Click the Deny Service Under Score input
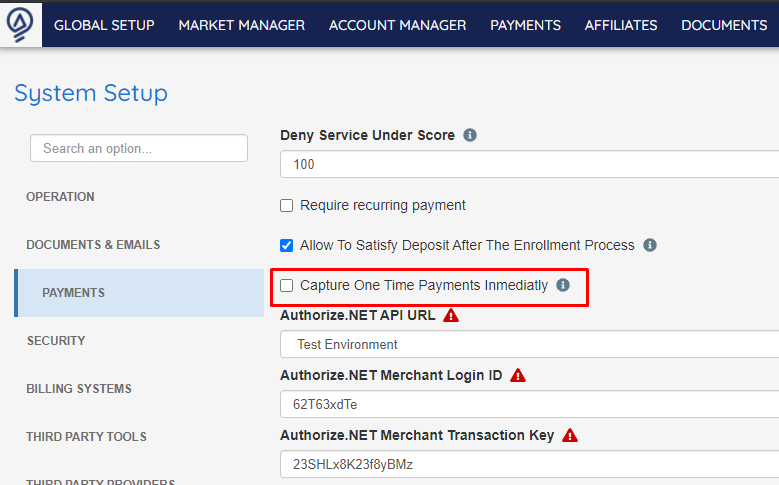The height and width of the screenshot is (485, 779). 530,164
